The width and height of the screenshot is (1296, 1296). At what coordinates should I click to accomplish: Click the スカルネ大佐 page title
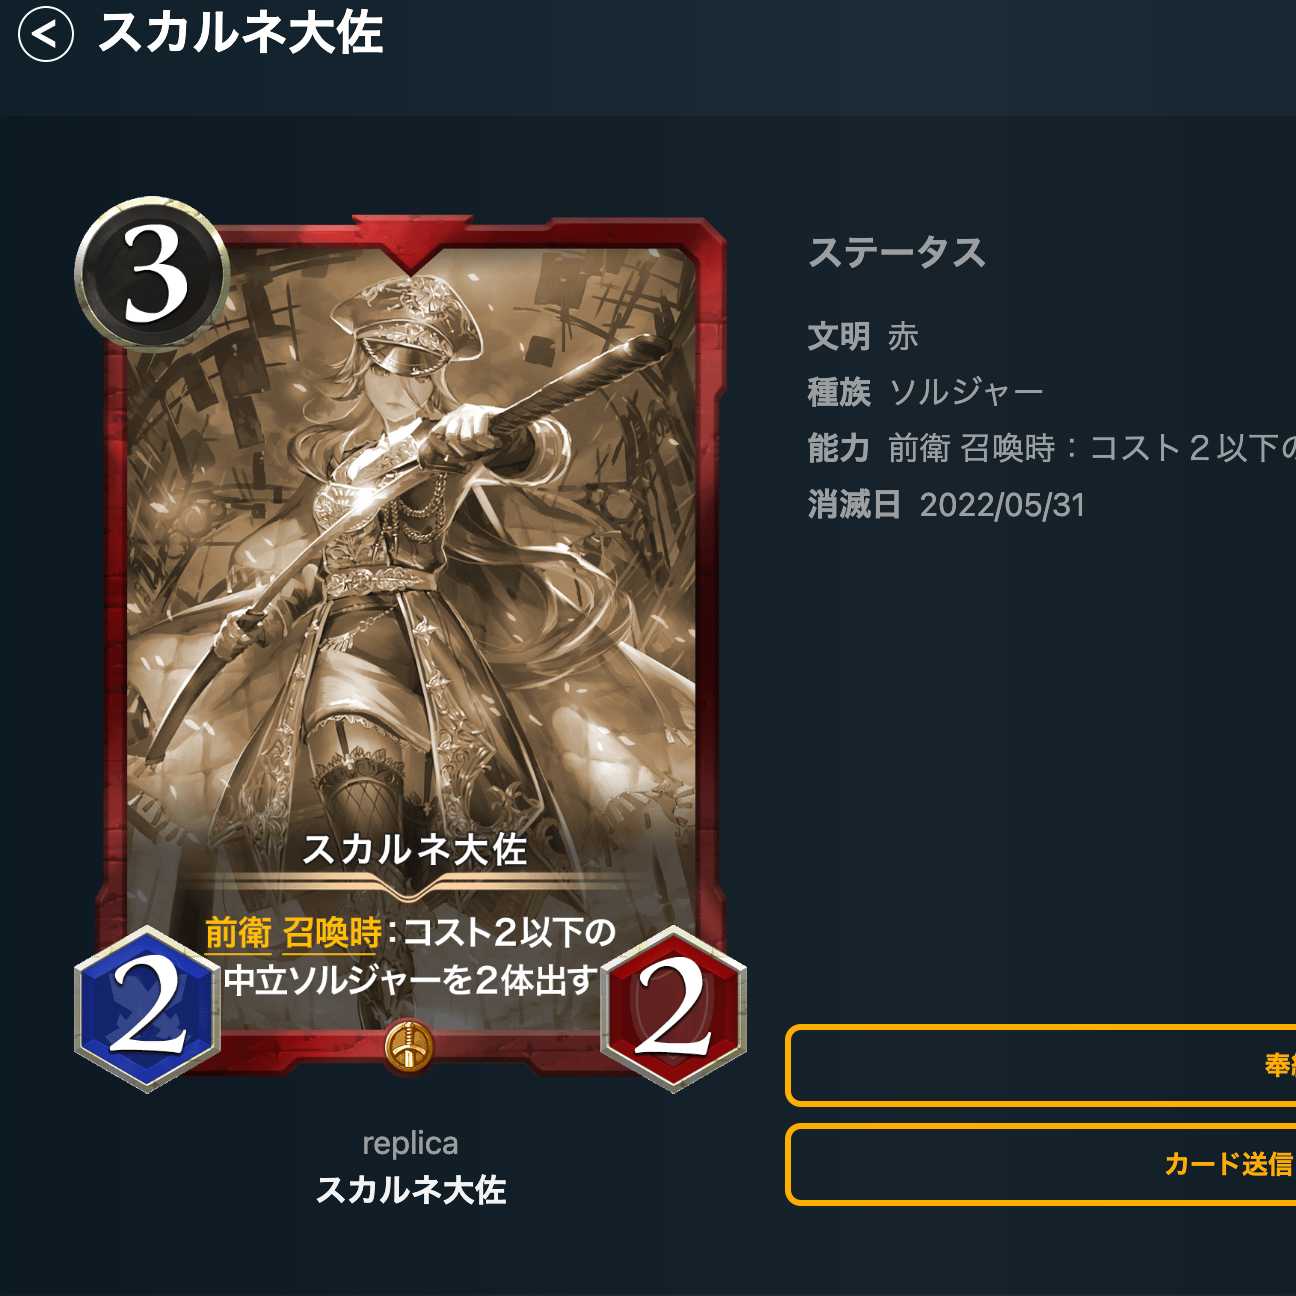tap(241, 33)
